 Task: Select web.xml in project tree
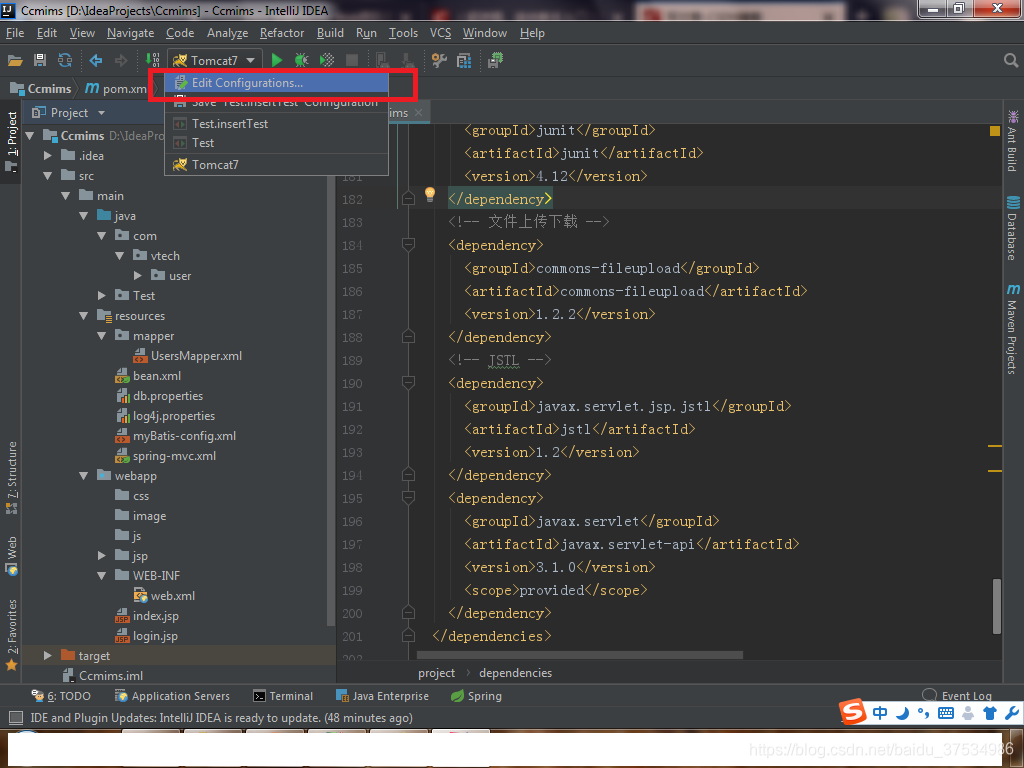[165, 596]
